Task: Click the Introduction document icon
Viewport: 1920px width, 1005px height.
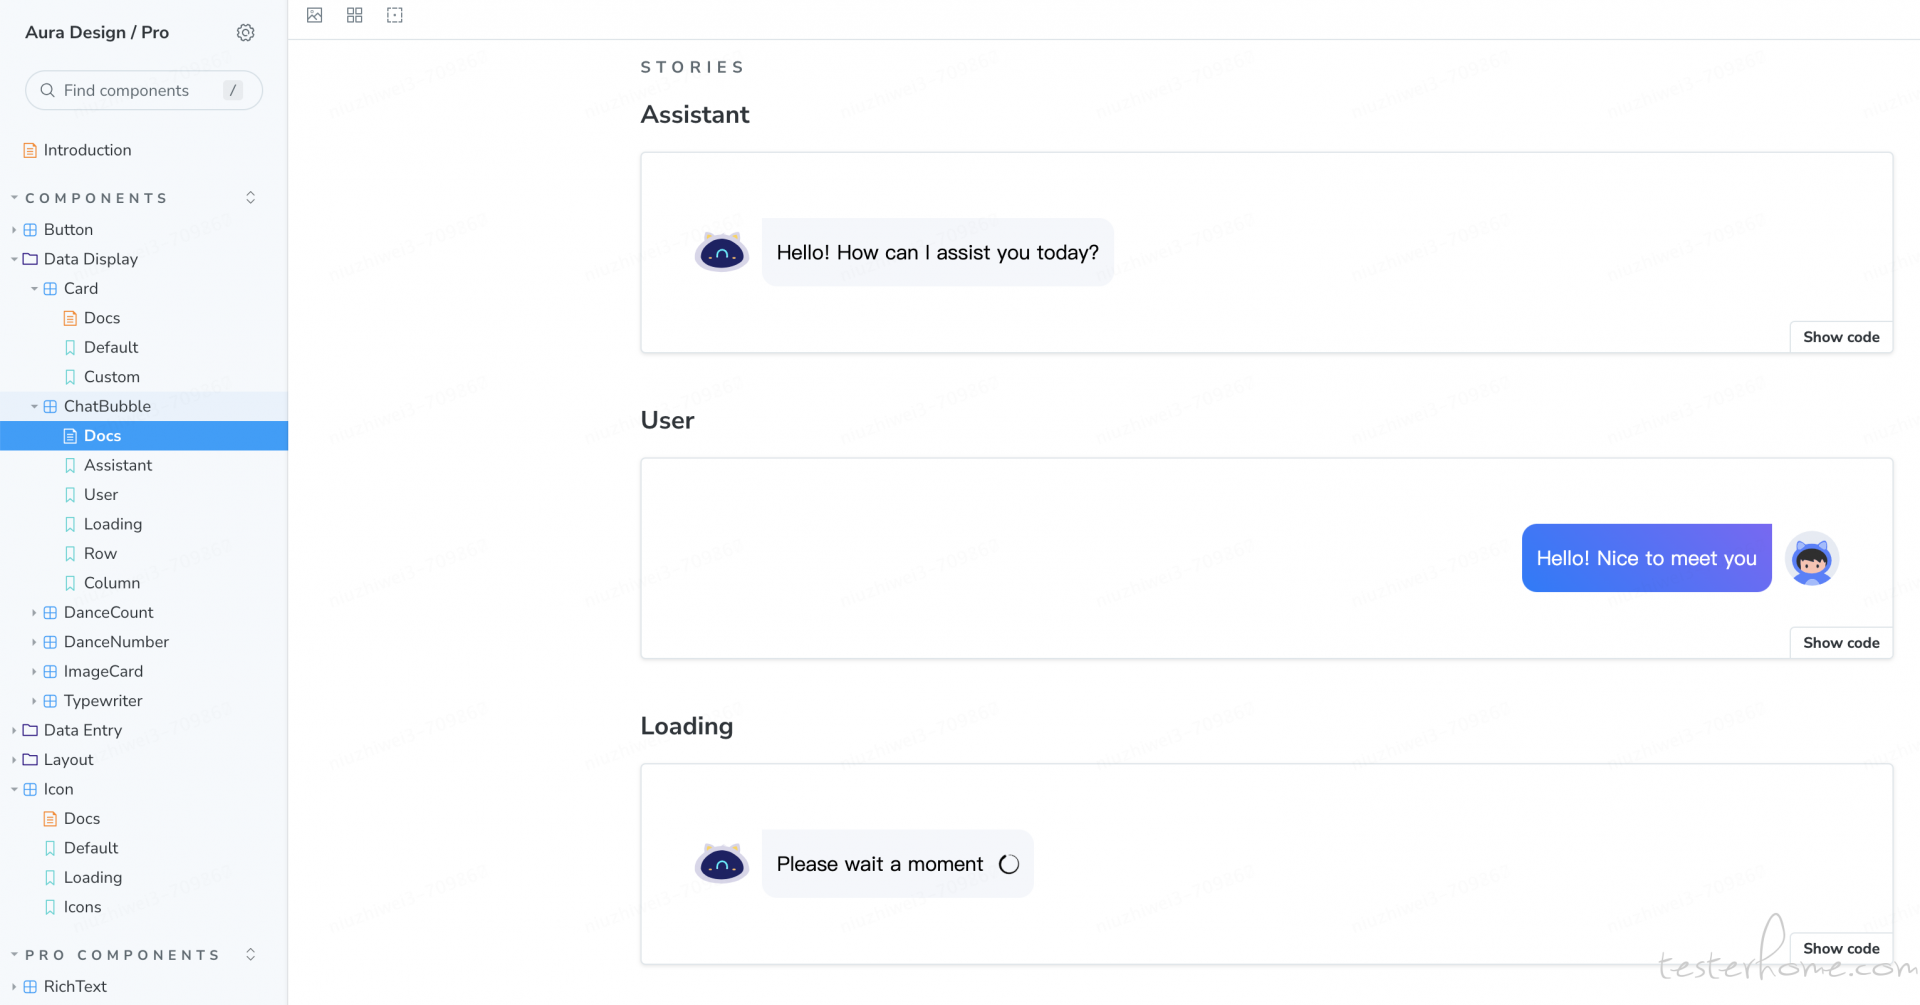Action: click(29, 149)
